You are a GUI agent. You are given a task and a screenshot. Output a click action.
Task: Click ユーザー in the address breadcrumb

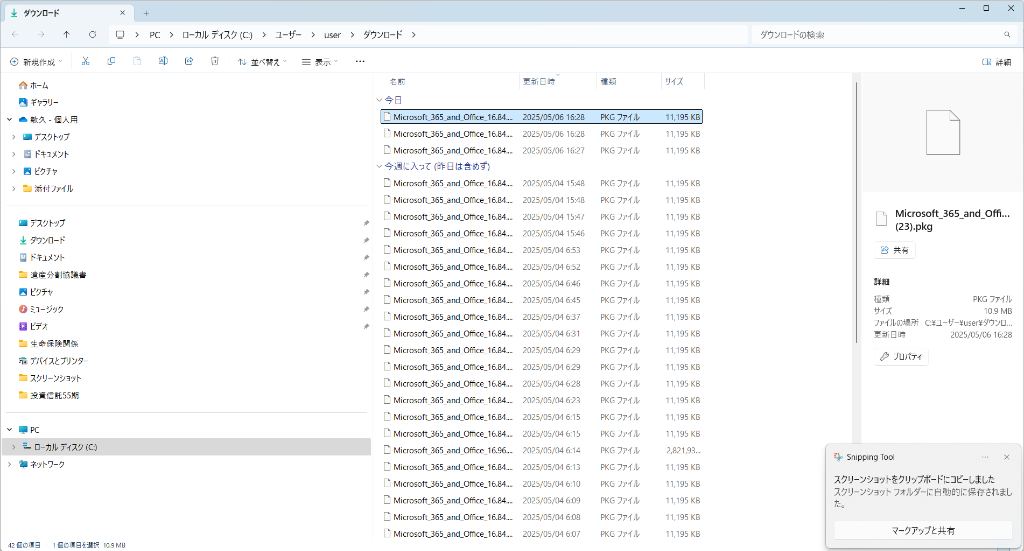pyautogui.click(x=288, y=35)
